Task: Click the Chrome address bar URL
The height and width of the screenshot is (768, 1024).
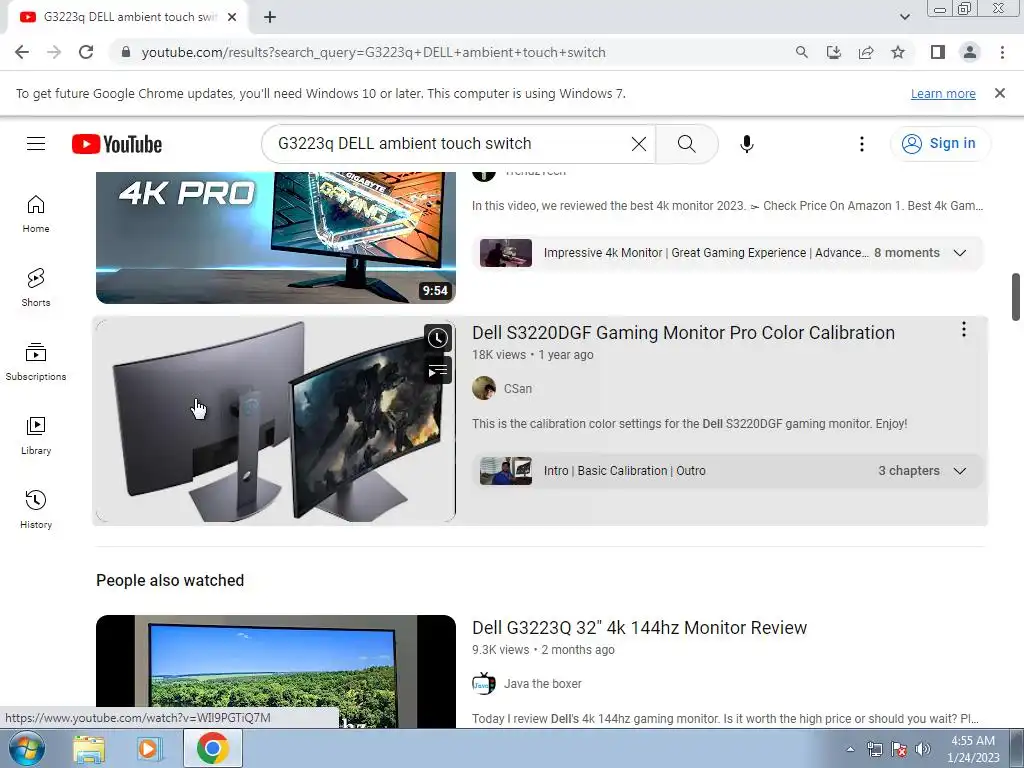Action: point(374,52)
